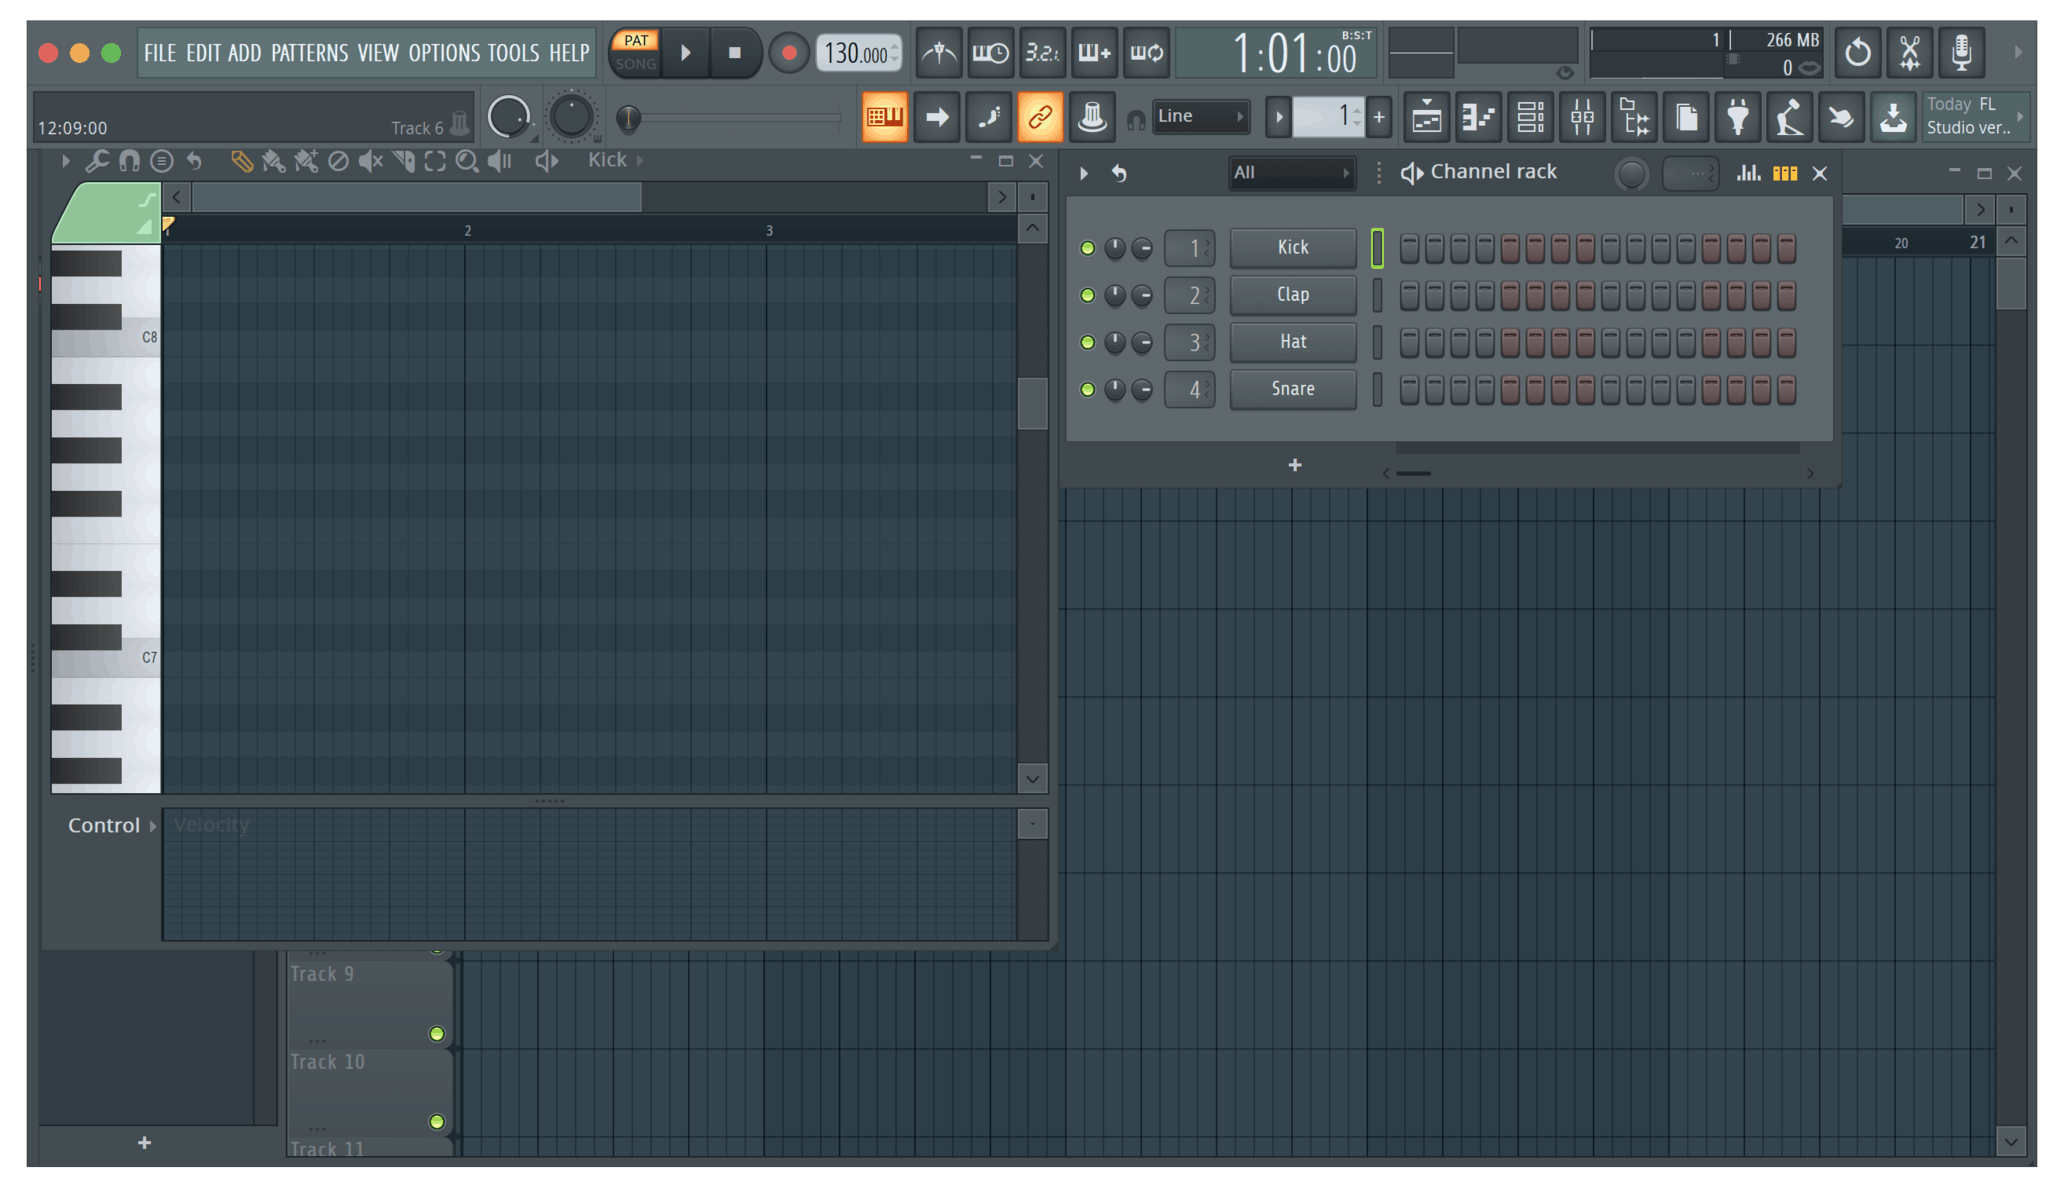Toggle green activity button for Clap channel
Viewport: 2064px width, 1200px height.
click(1090, 293)
